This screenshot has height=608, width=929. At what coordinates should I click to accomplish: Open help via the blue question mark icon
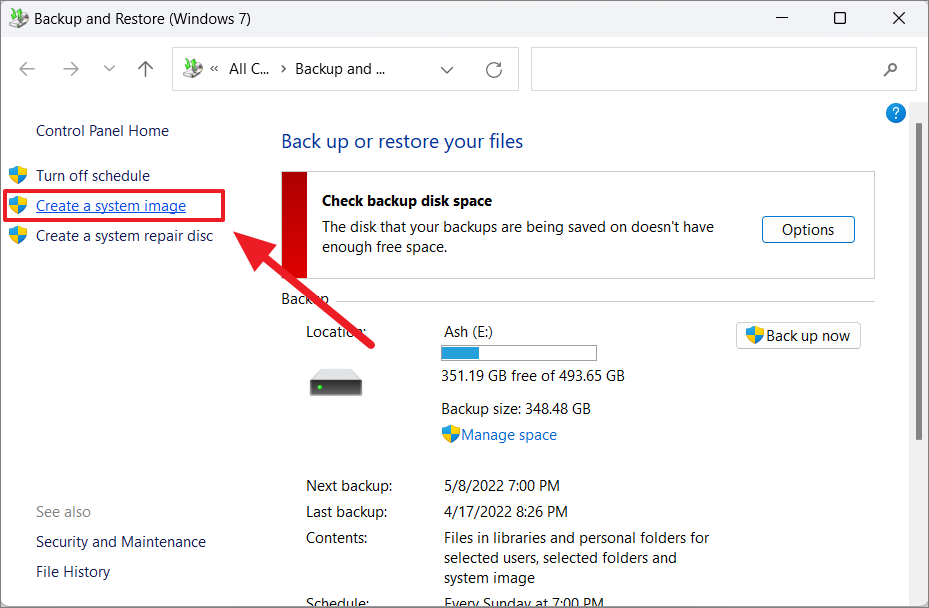895,113
